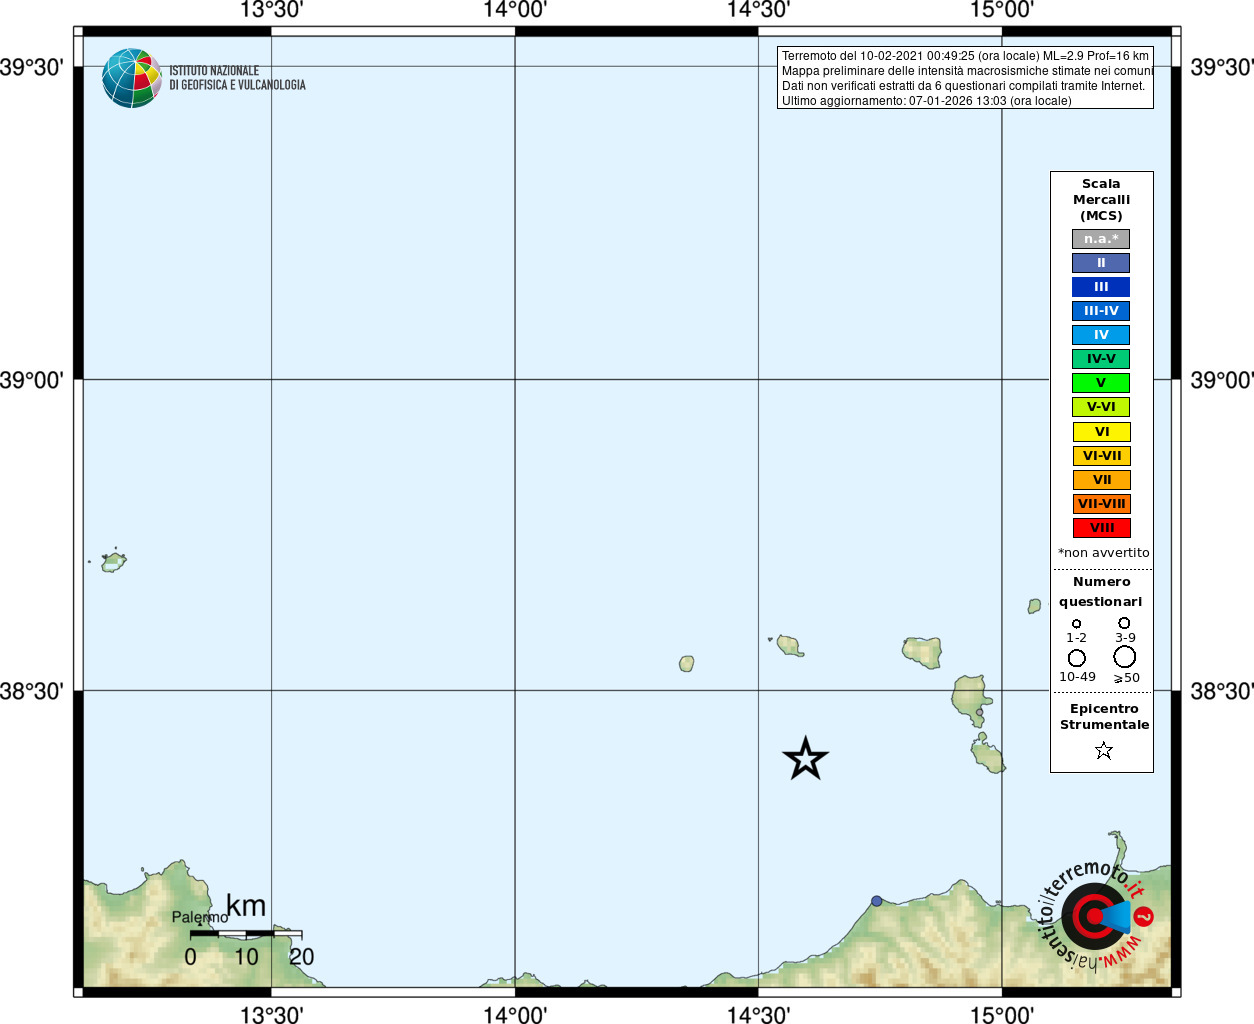Click Lipari island on the map
Screen dimensions: 1254x1024
tap(970, 699)
